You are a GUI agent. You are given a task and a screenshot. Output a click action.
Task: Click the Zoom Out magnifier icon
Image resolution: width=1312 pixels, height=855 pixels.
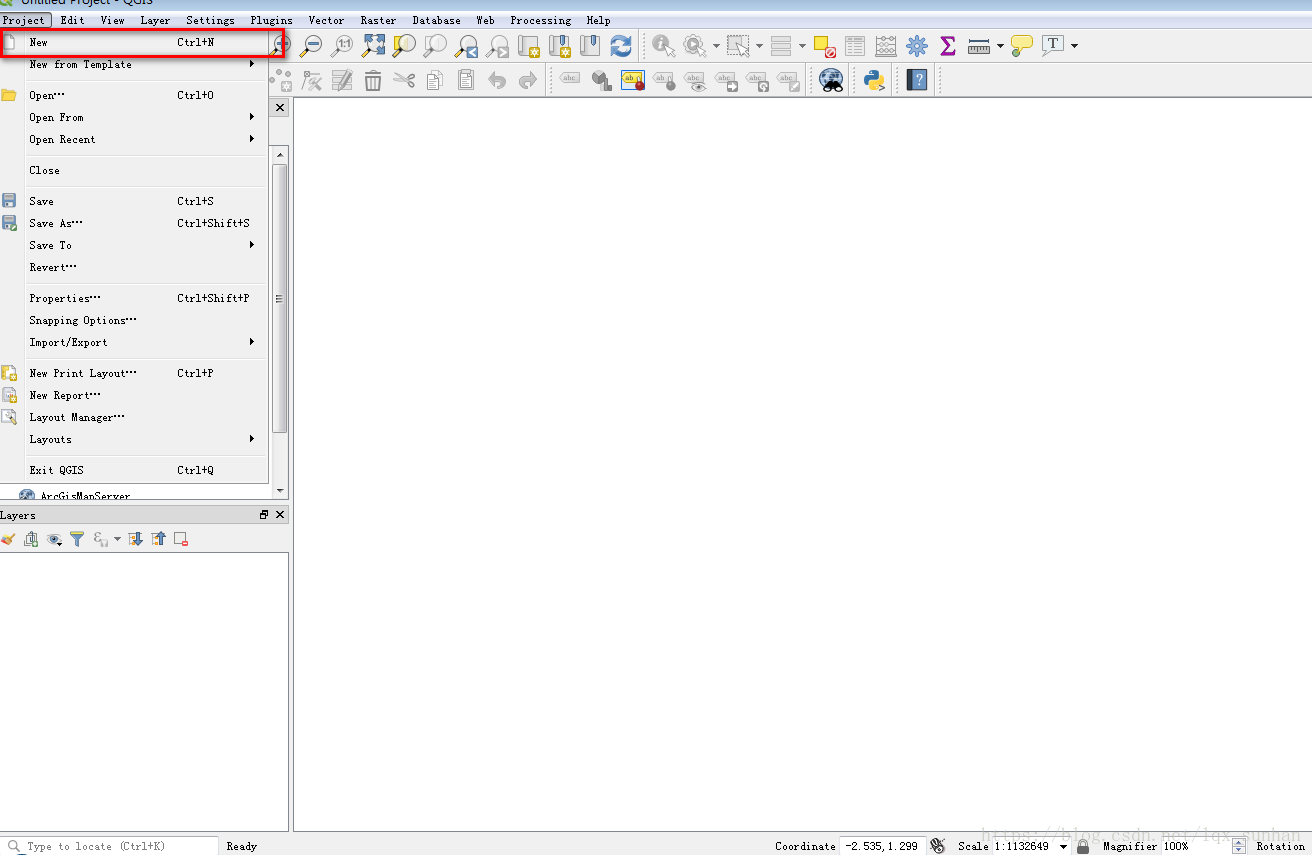point(311,45)
